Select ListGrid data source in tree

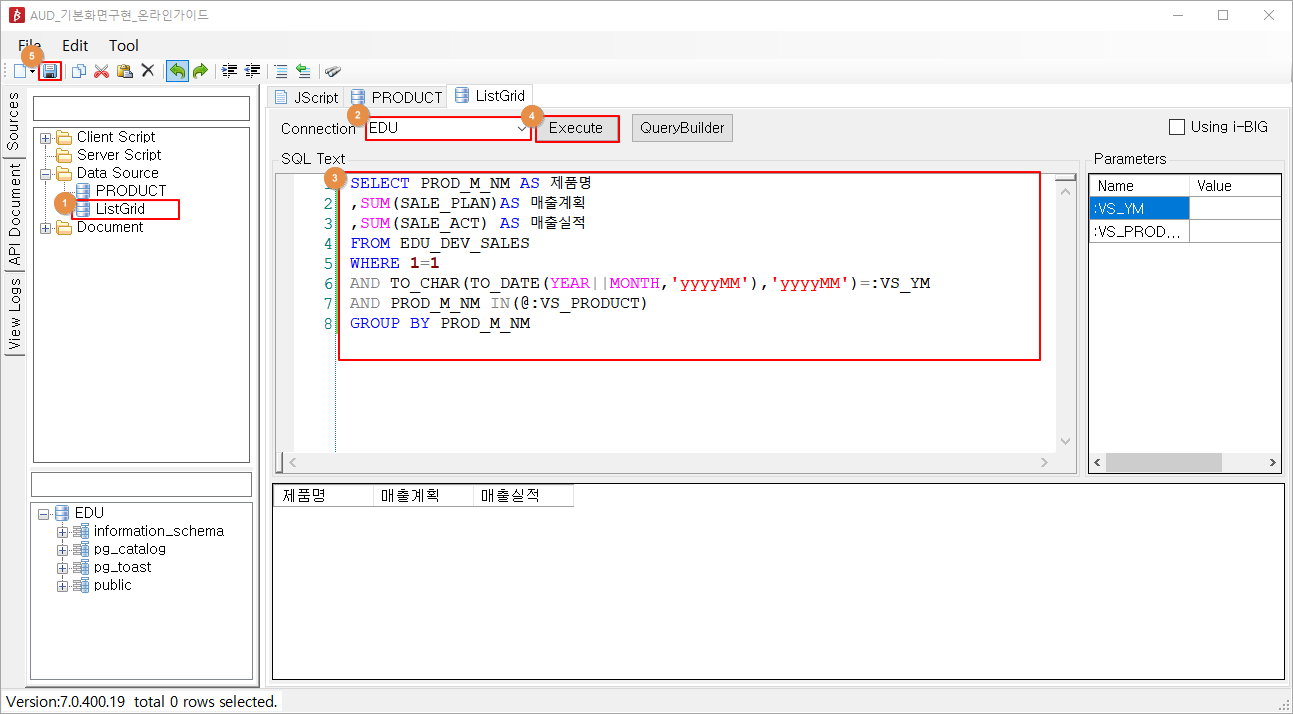coord(120,209)
